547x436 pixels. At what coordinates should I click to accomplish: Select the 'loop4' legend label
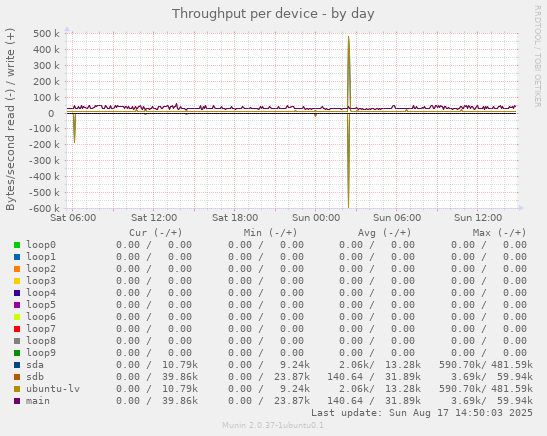tap(41, 293)
